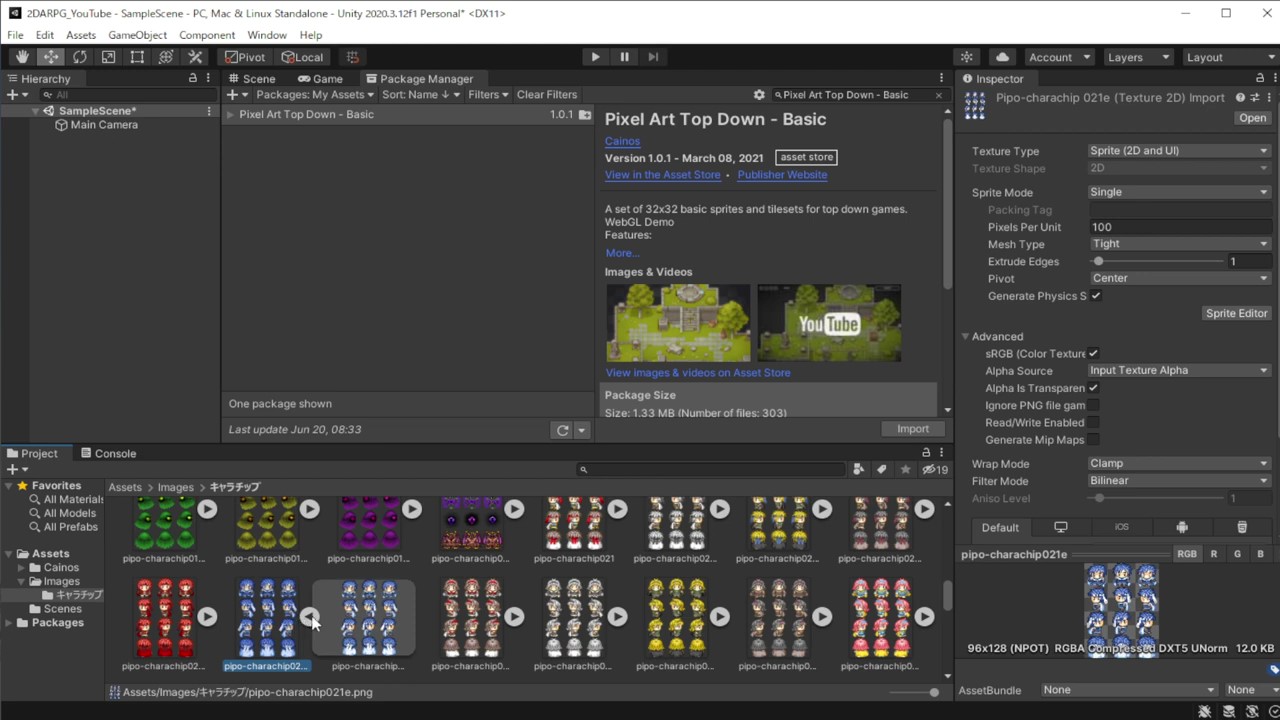Toggle Alpha Is Transparency checkbox
This screenshot has height=720, width=1280.
point(1093,388)
